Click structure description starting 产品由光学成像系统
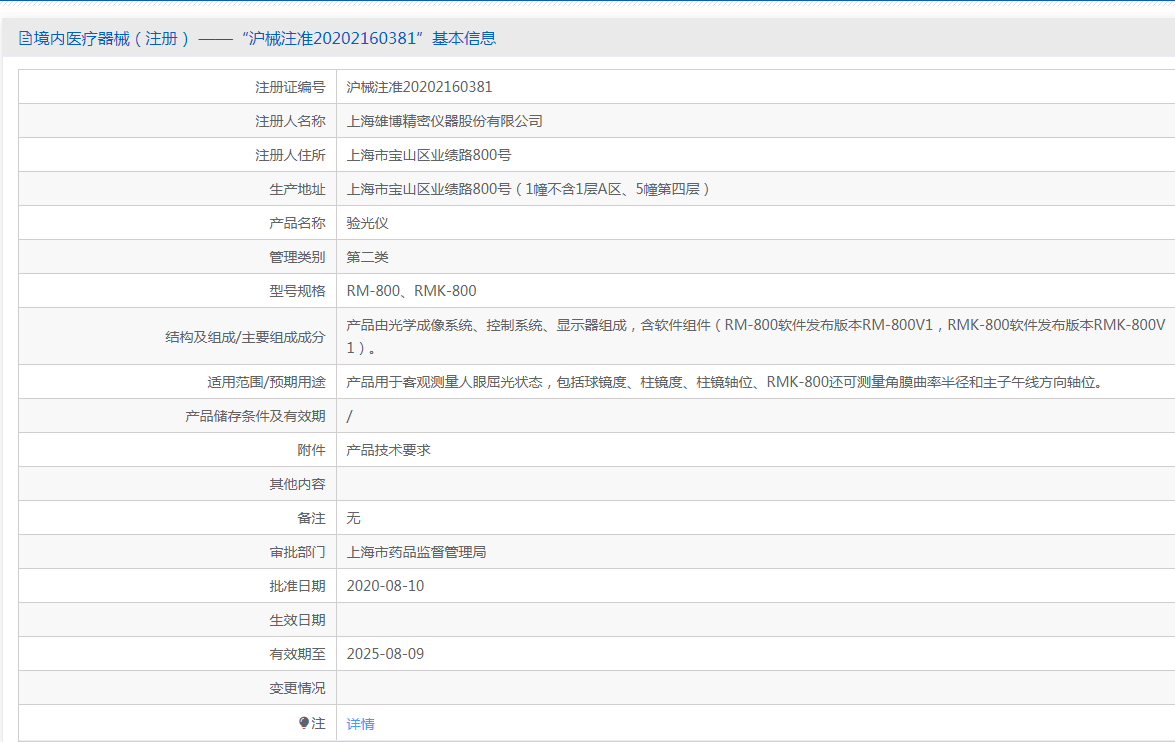The height and width of the screenshot is (742, 1175). [x=755, y=336]
